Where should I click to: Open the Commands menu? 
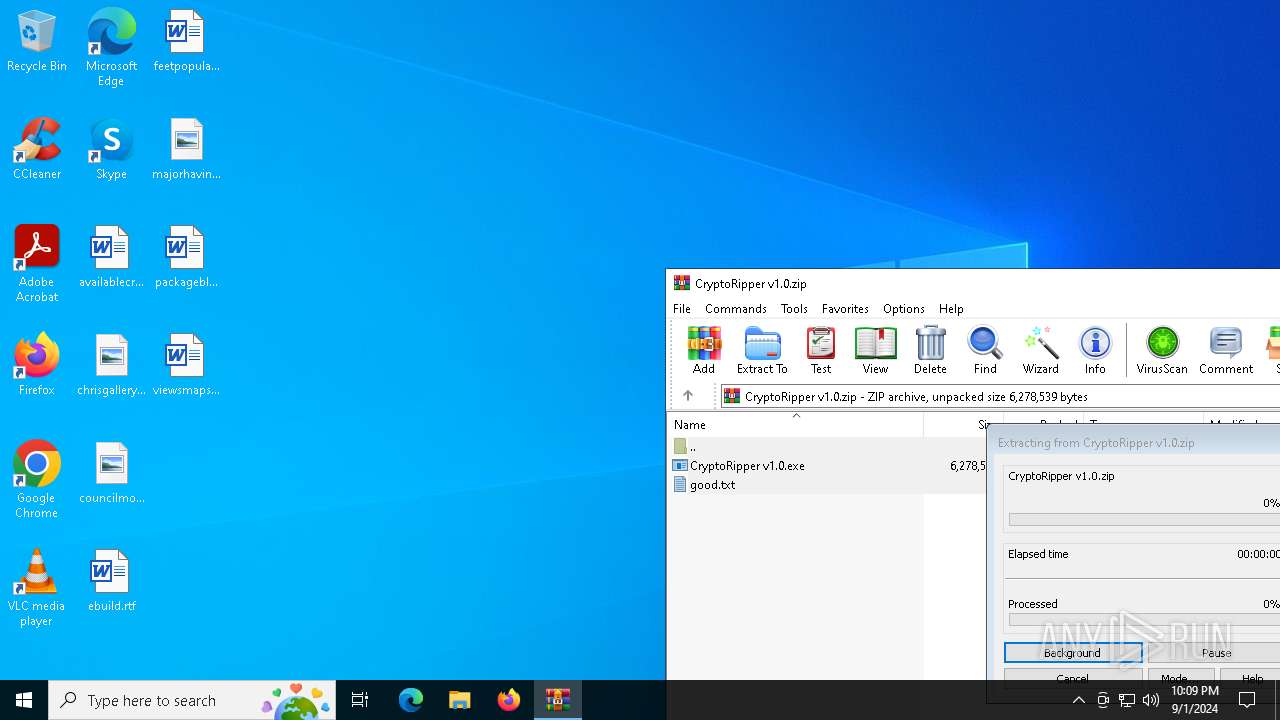point(736,309)
